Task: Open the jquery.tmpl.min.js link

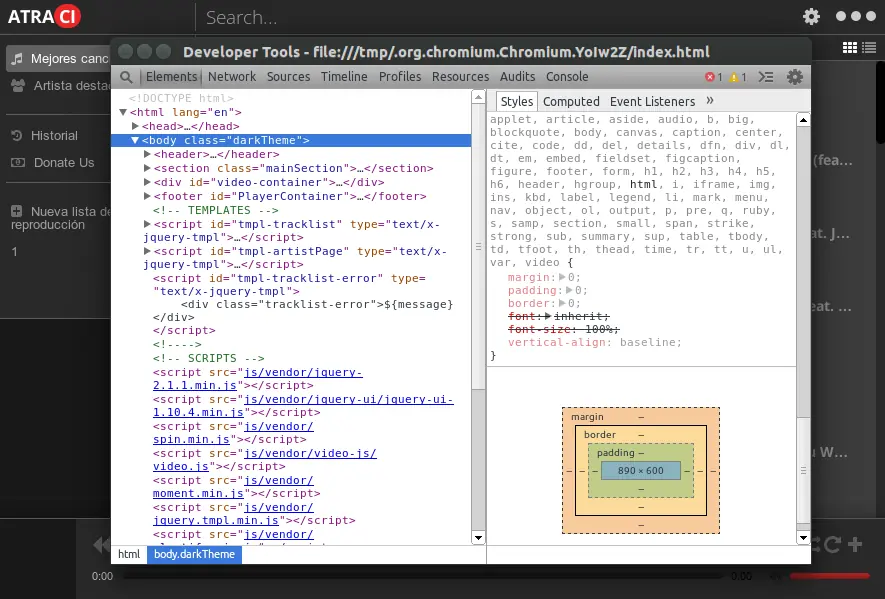Action: (x=233, y=514)
